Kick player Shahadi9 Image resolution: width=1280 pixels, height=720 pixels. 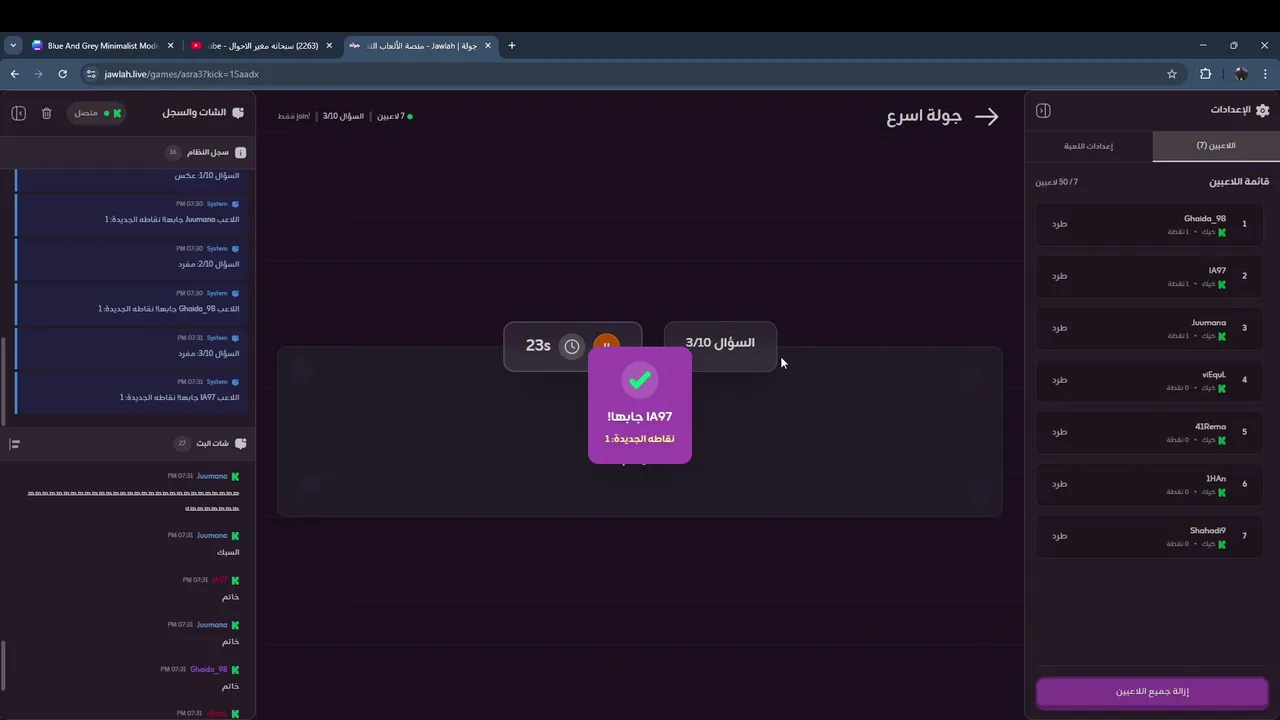[x=1059, y=536]
